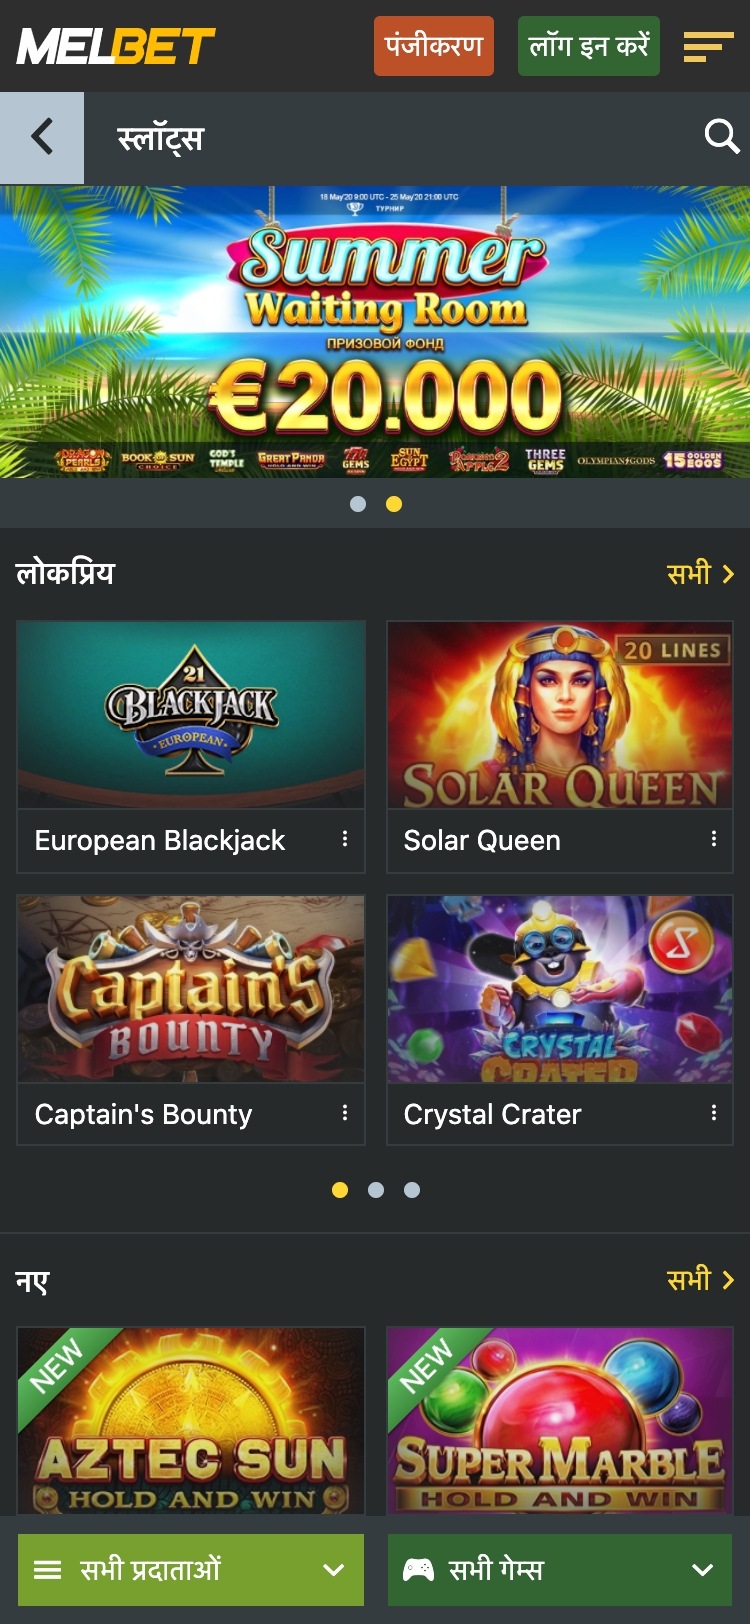
Task: Open European Blackjack options kebab menu
Action: (345, 839)
